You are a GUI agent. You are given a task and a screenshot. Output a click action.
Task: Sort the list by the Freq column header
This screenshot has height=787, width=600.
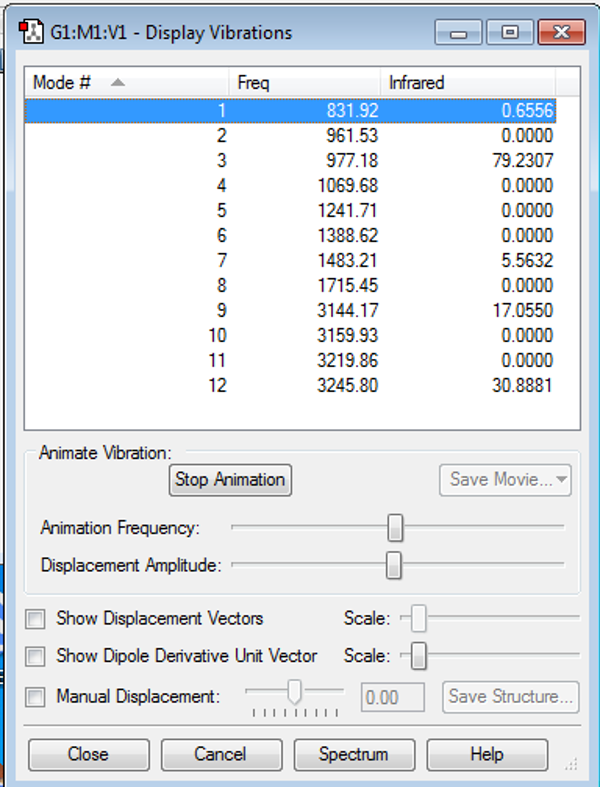305,82
